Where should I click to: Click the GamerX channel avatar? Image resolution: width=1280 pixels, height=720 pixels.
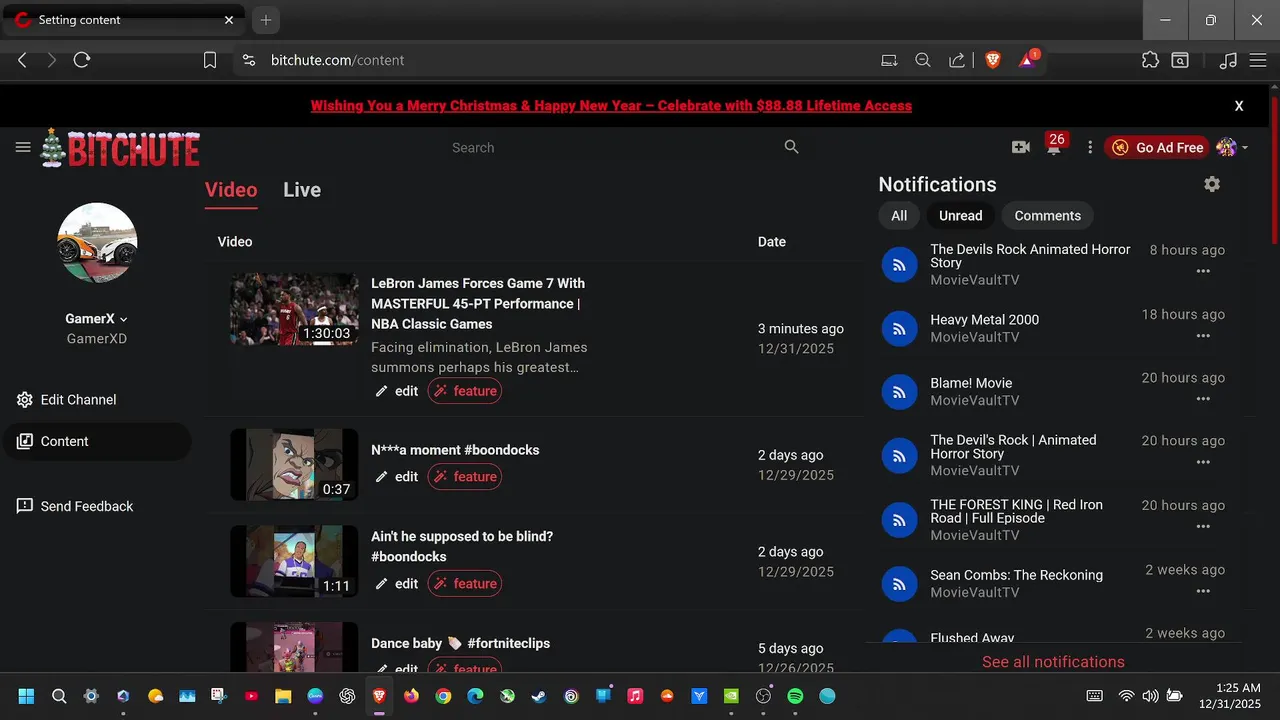pos(97,243)
